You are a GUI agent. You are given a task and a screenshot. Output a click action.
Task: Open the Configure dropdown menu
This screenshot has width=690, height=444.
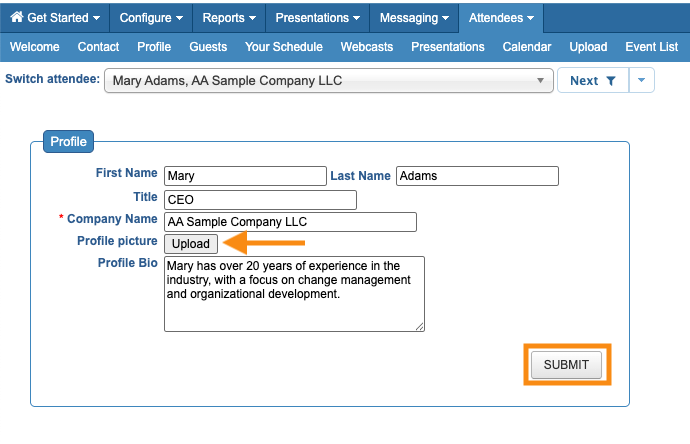coord(150,18)
